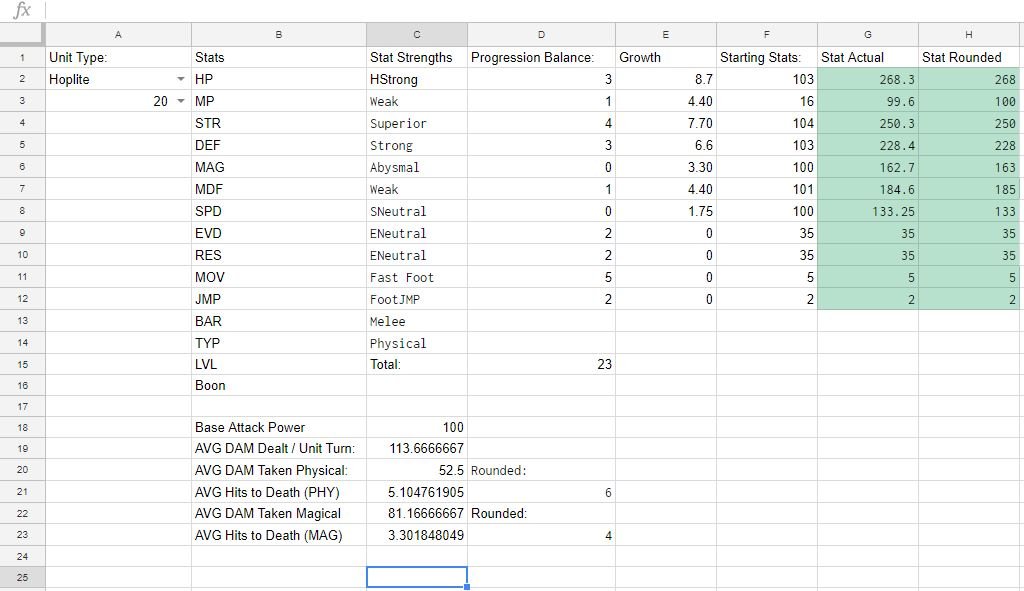Screen dimensions: 1024x591
Task: Select the 'HStrong' cell
Action: click(x=417, y=80)
